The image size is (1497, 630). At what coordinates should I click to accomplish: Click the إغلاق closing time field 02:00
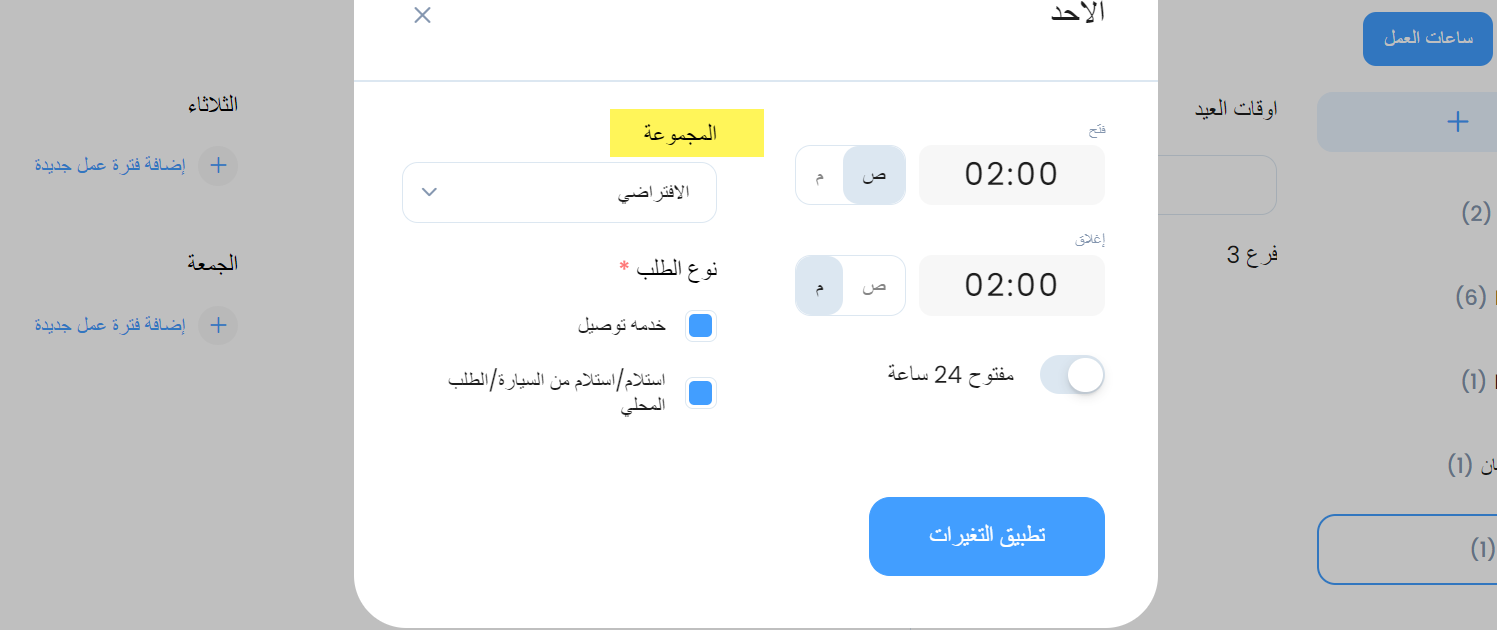1012,285
